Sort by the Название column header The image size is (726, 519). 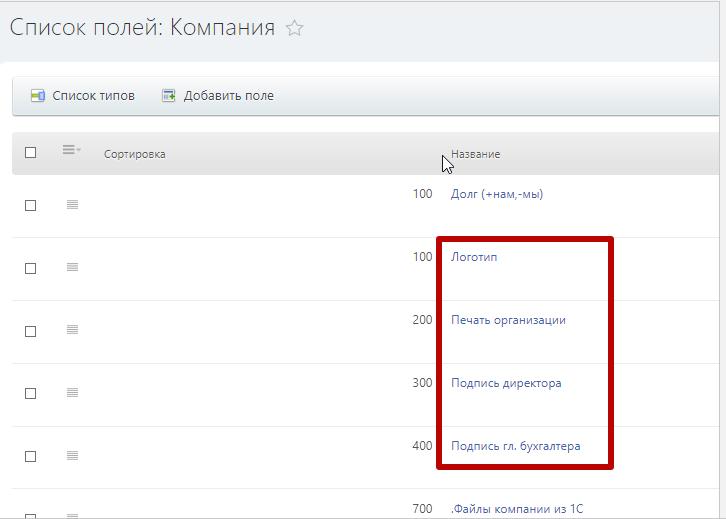coord(476,154)
